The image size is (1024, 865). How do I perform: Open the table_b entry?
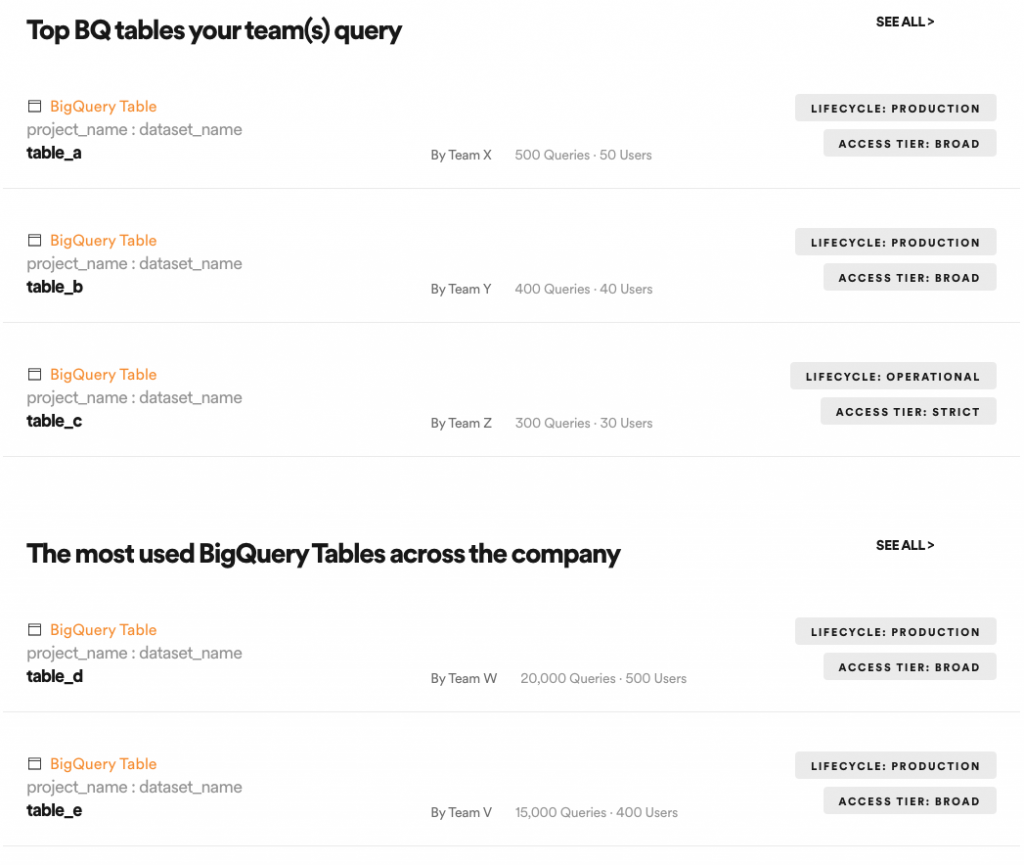[54, 287]
